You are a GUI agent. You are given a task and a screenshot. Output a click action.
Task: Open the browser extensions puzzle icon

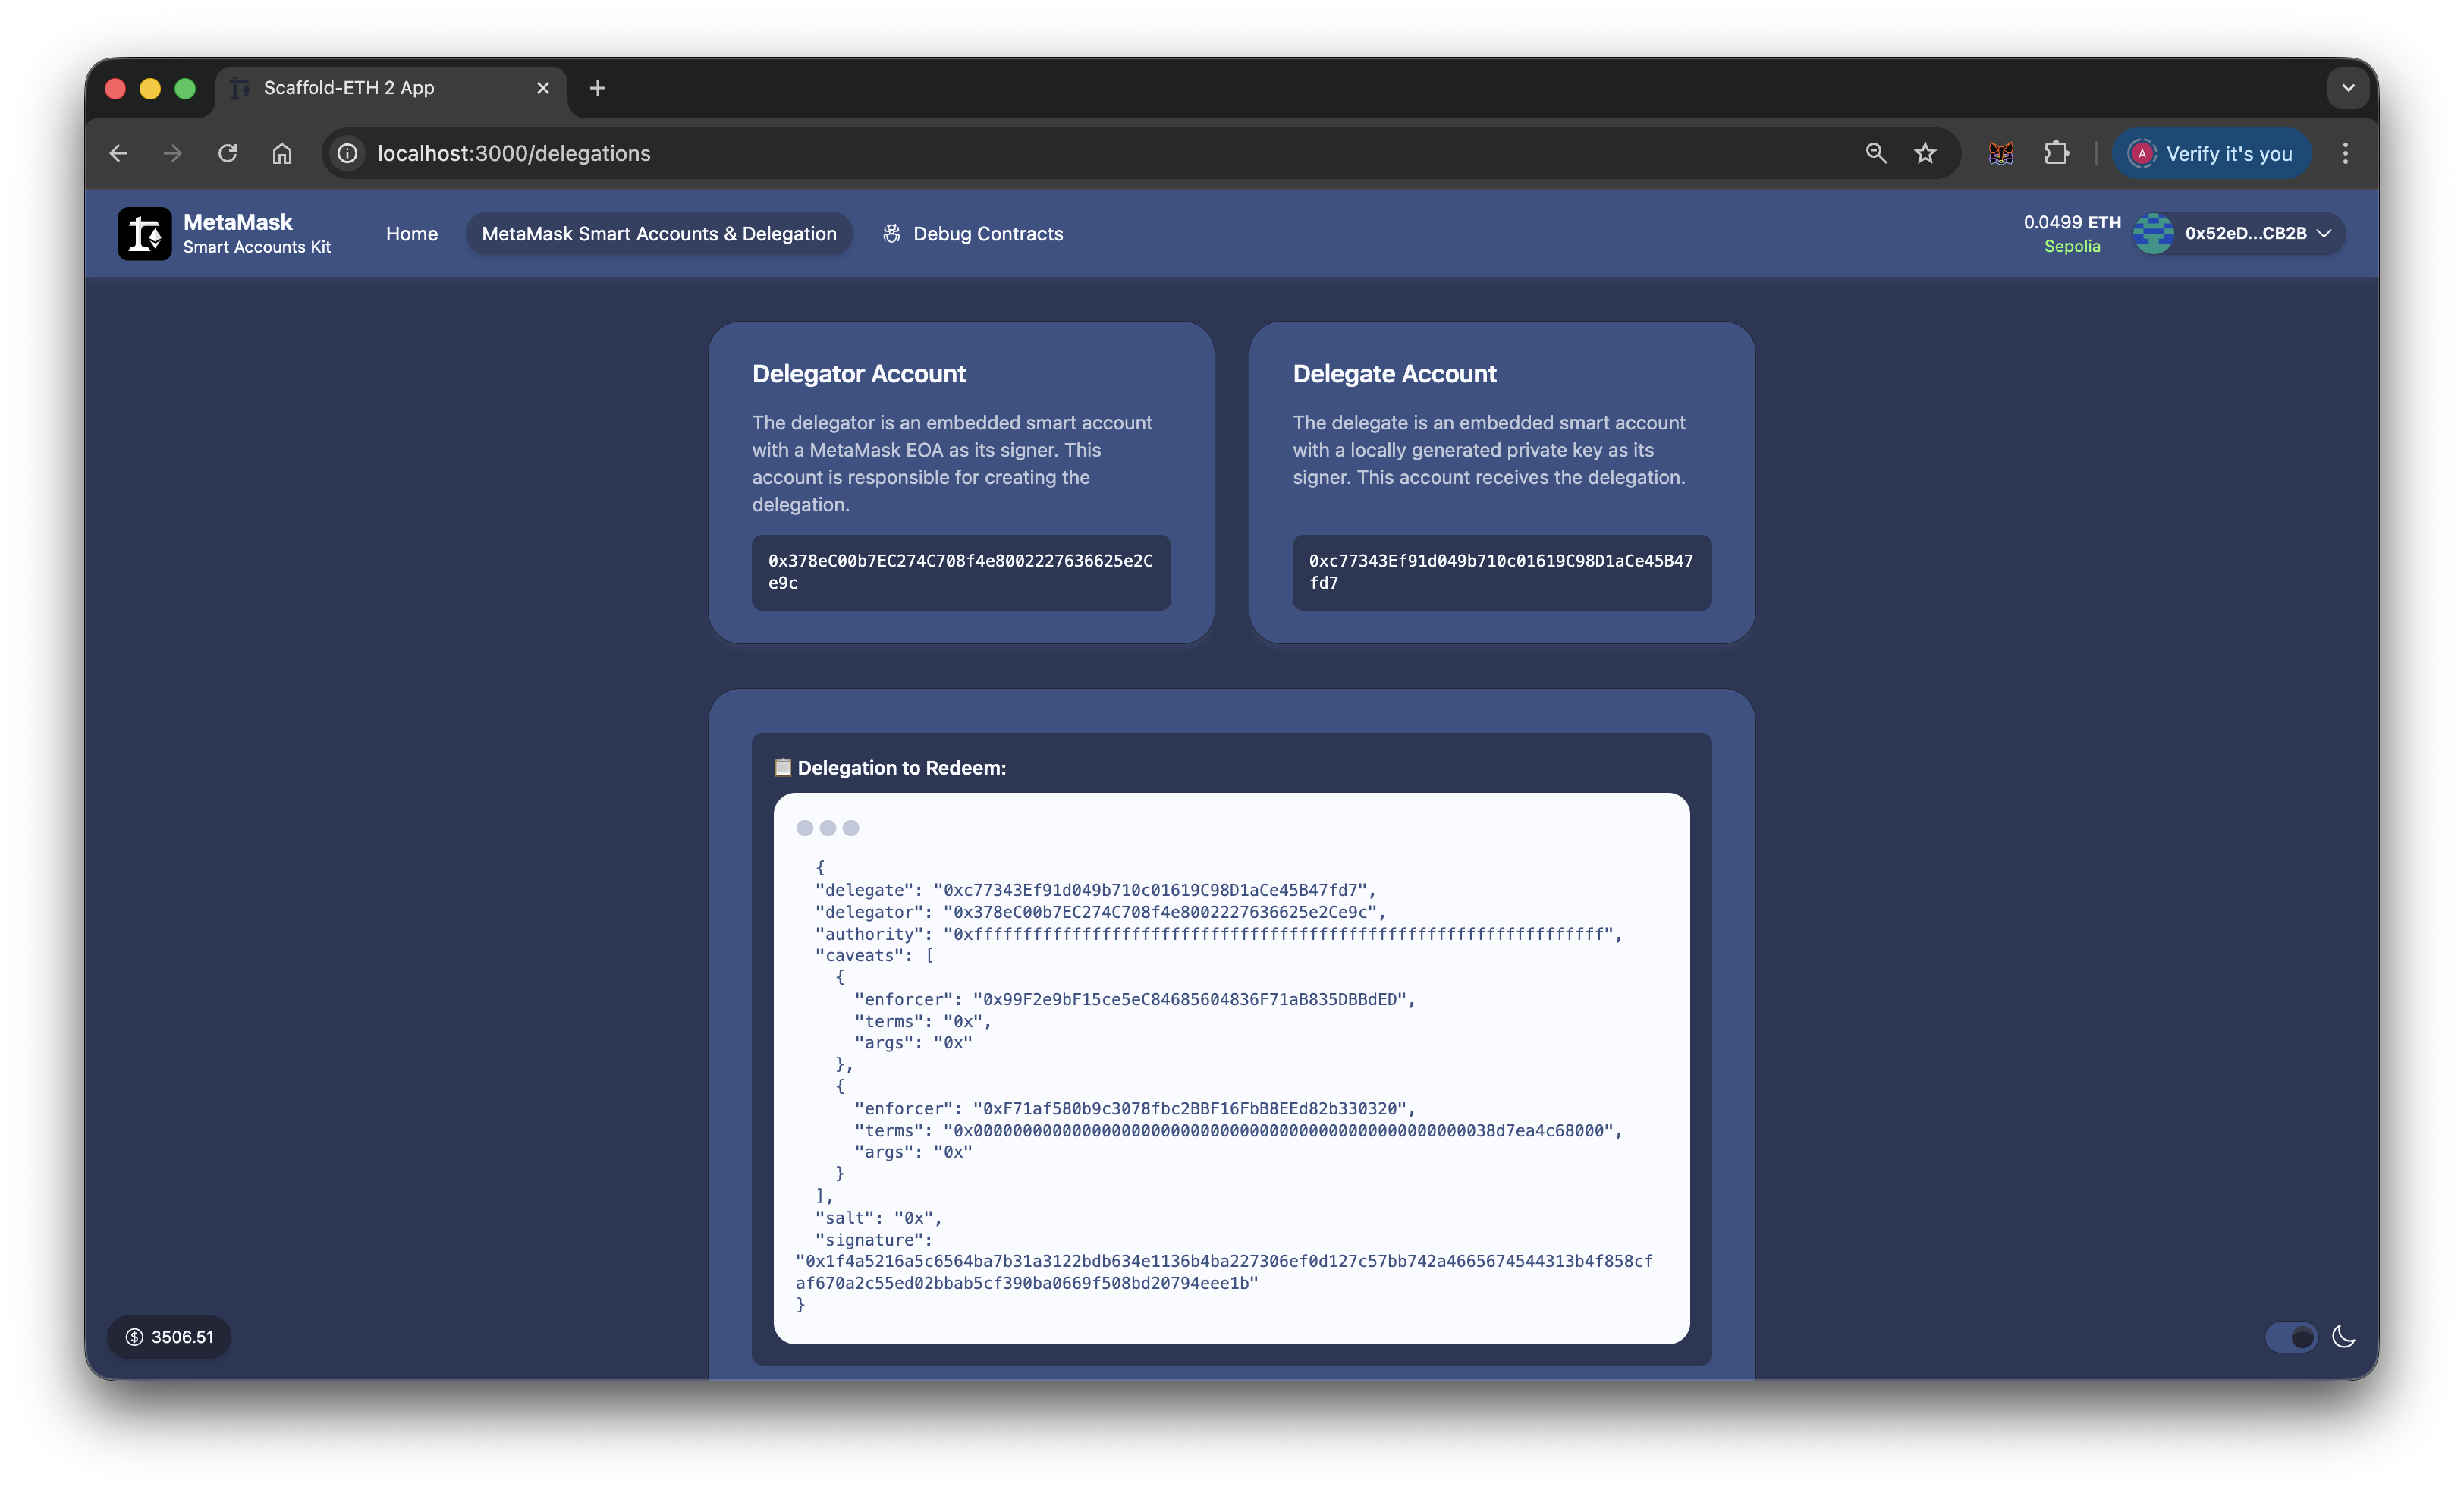point(2057,153)
